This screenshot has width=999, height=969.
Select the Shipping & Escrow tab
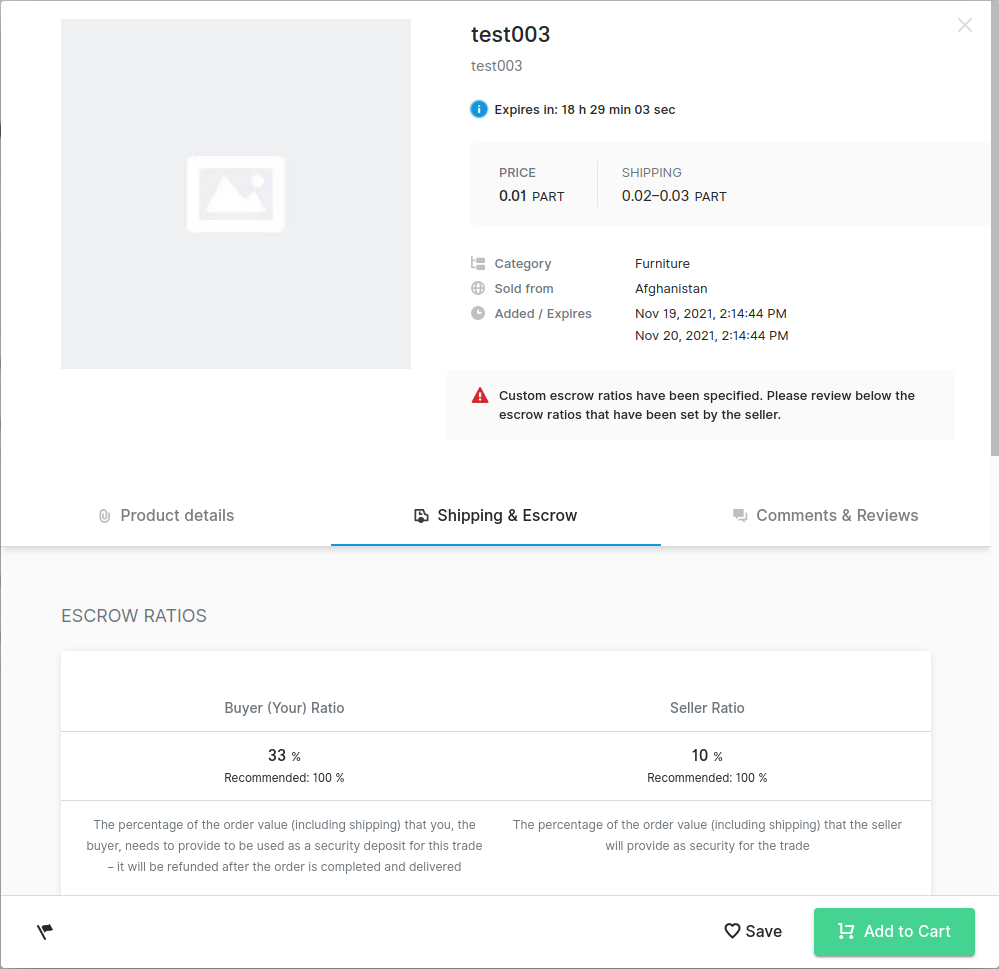click(496, 515)
